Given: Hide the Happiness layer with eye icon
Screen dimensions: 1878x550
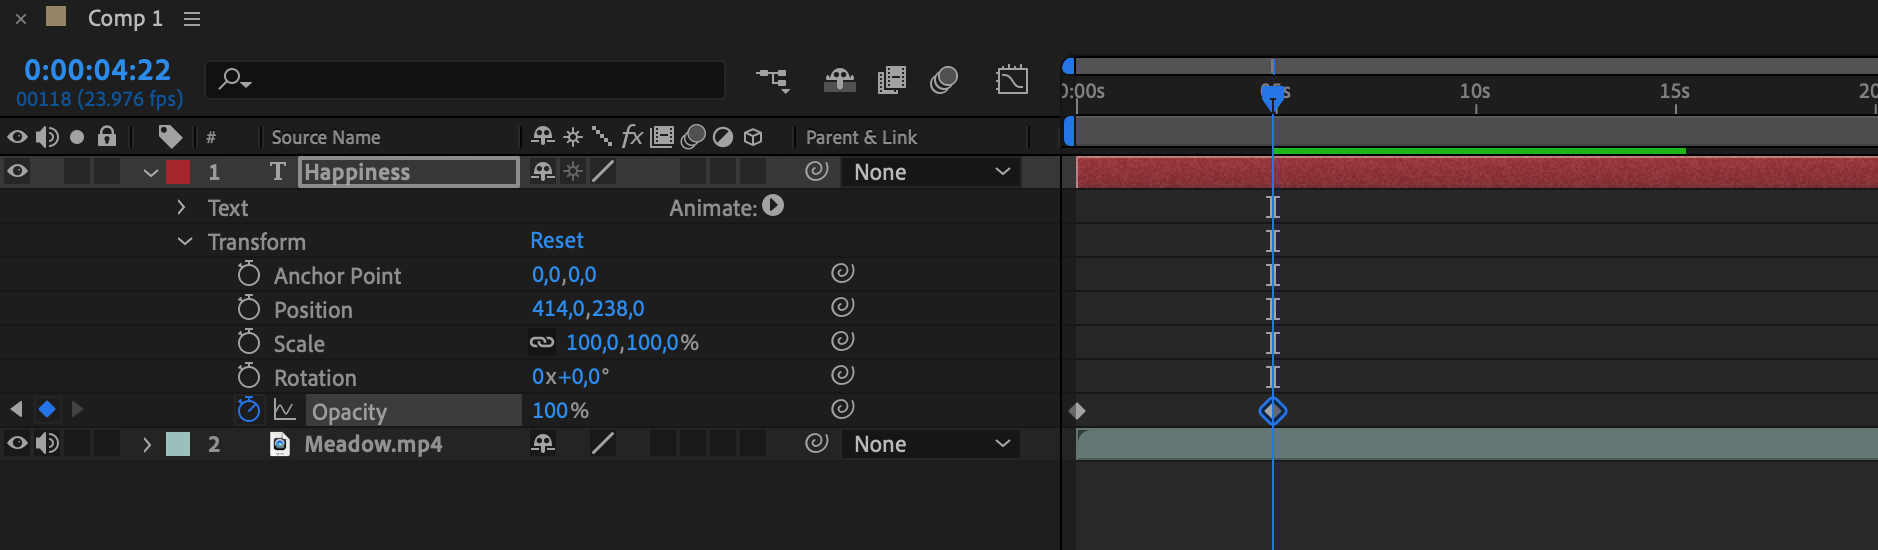Looking at the screenshot, I should (x=17, y=172).
